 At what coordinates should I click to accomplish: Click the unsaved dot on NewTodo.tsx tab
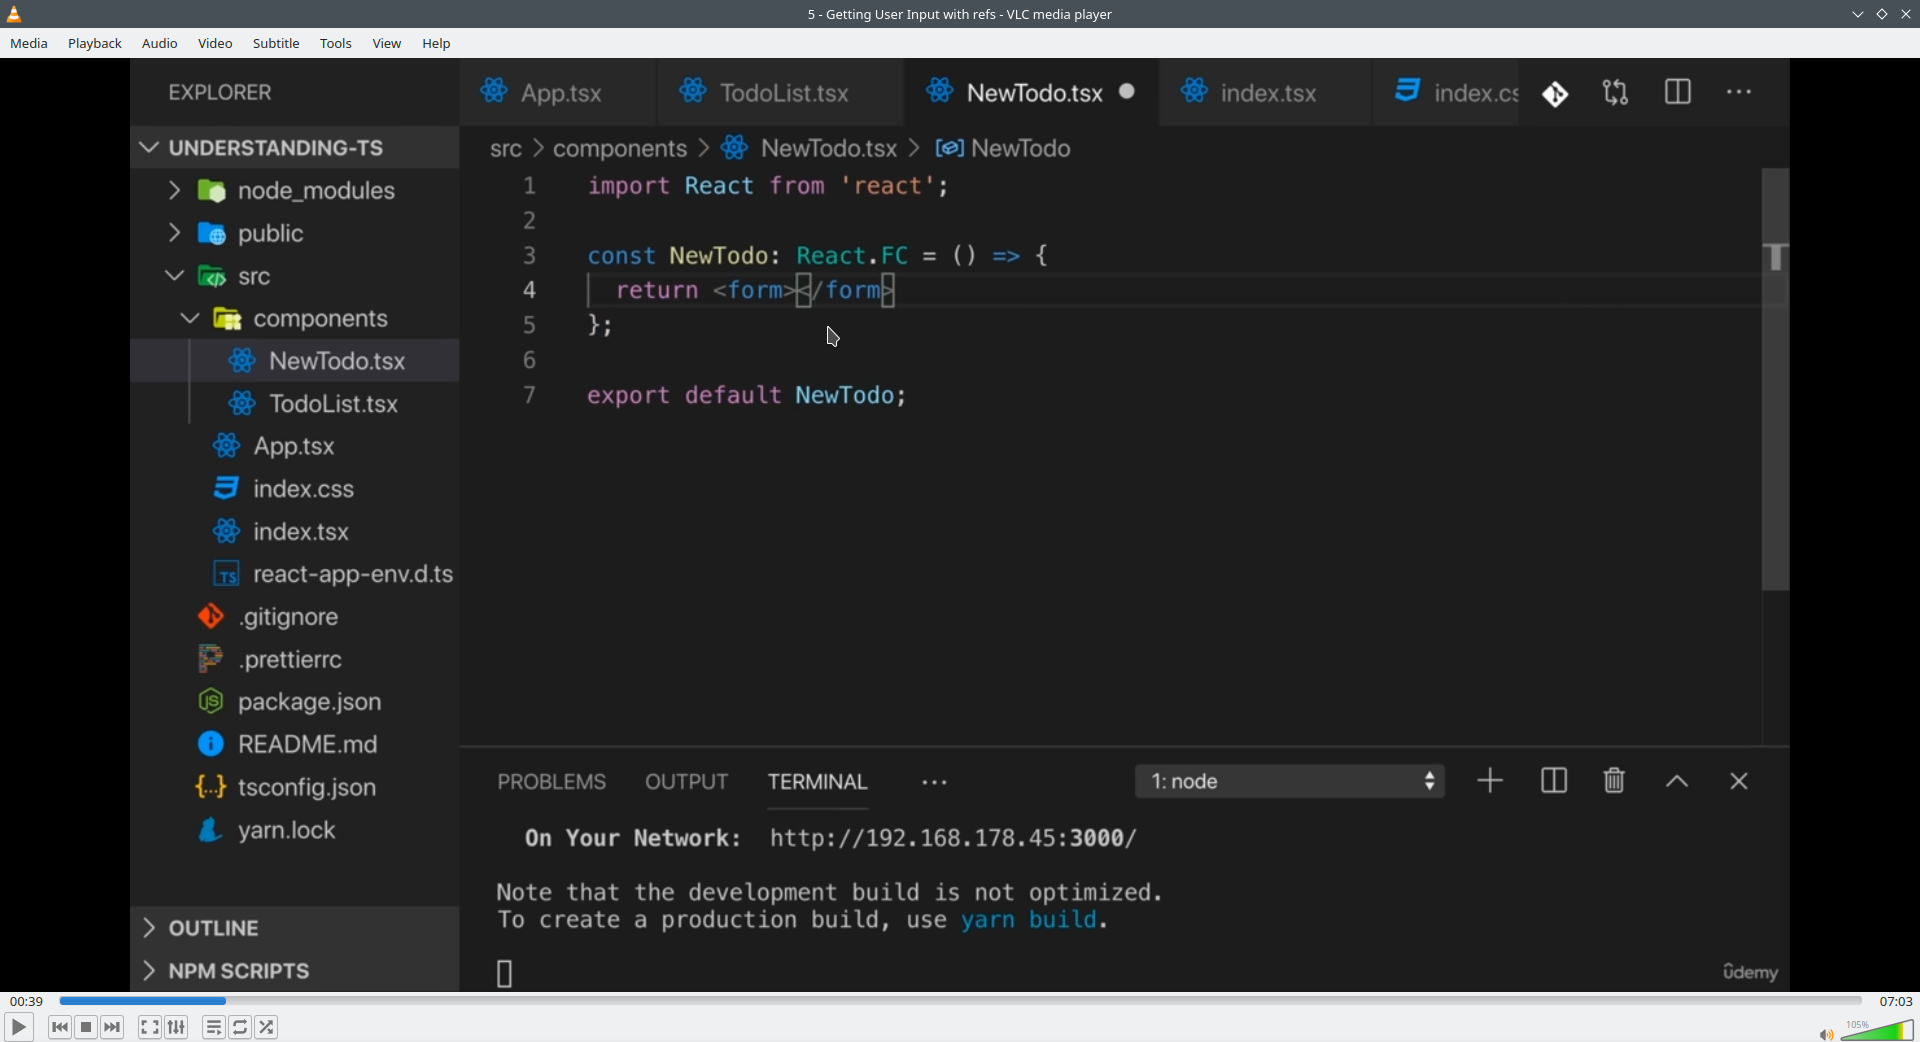pyautogui.click(x=1127, y=91)
